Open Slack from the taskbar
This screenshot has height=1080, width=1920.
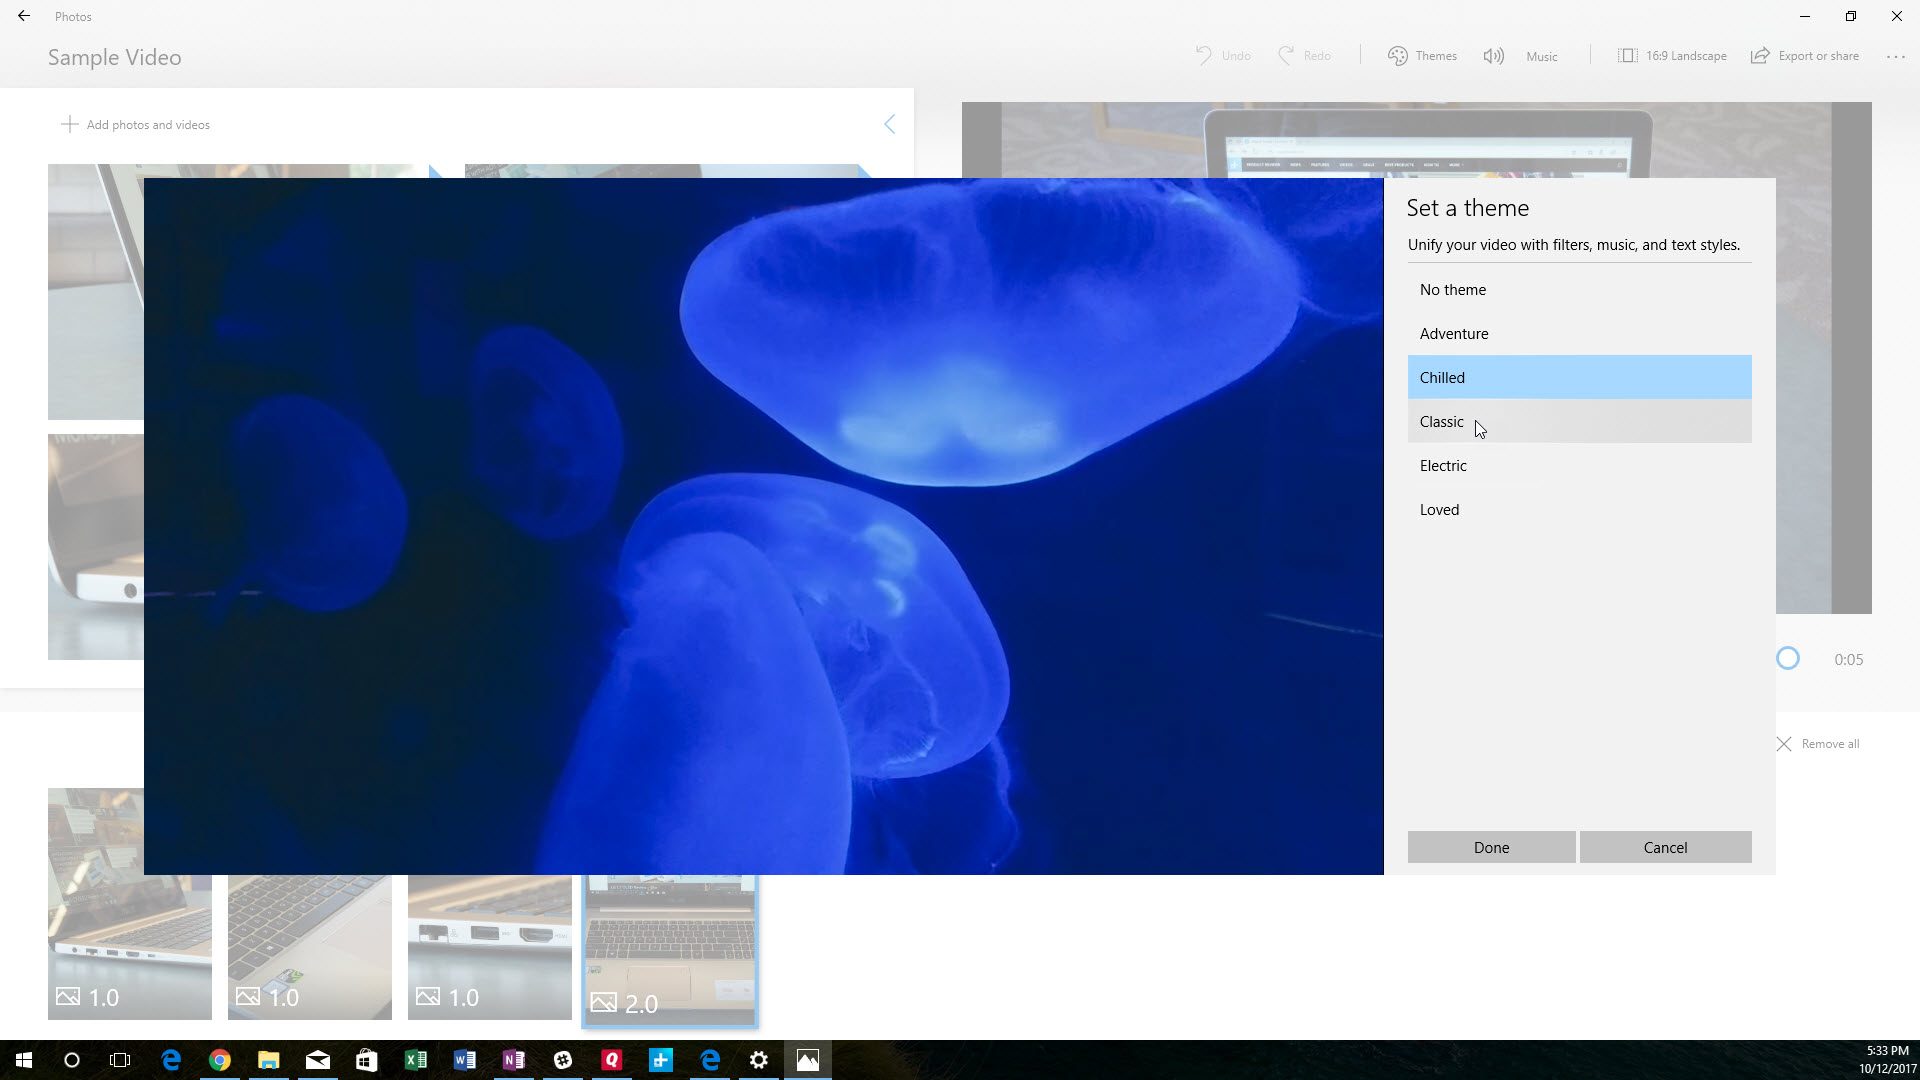tap(562, 1060)
